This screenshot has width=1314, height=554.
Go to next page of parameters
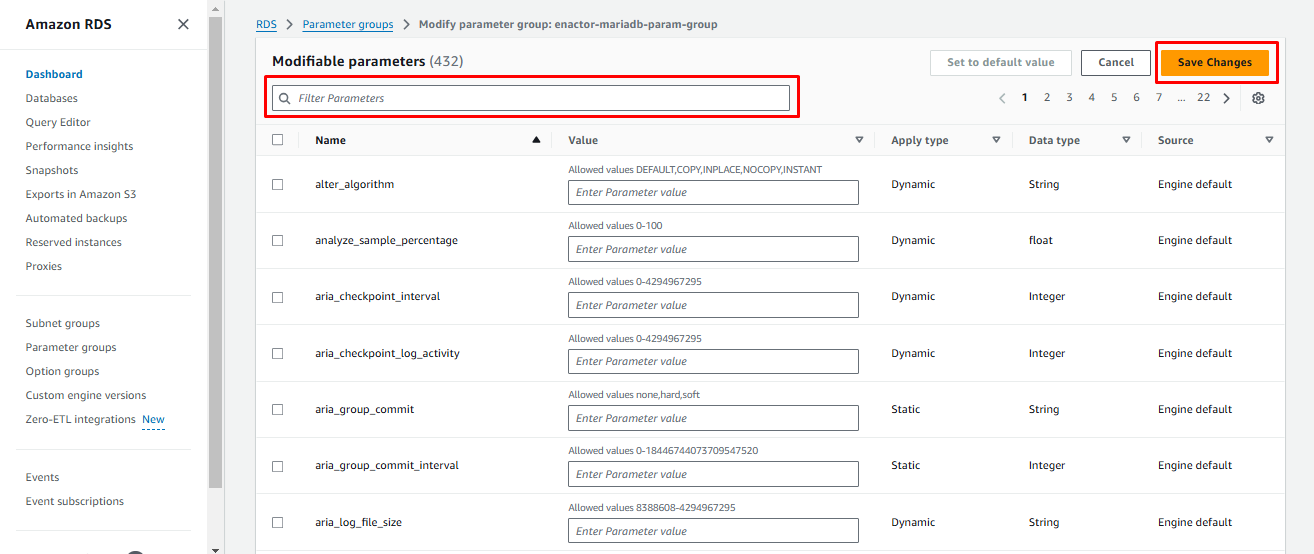point(1226,98)
